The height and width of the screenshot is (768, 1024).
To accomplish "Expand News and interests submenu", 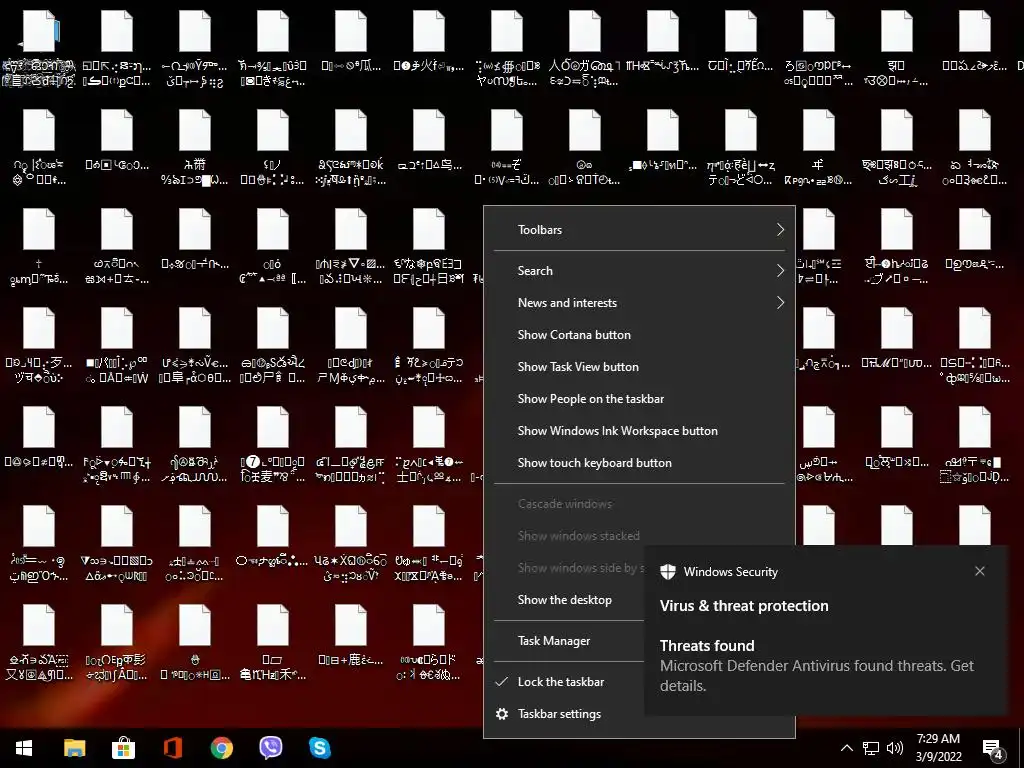I will (x=639, y=303).
